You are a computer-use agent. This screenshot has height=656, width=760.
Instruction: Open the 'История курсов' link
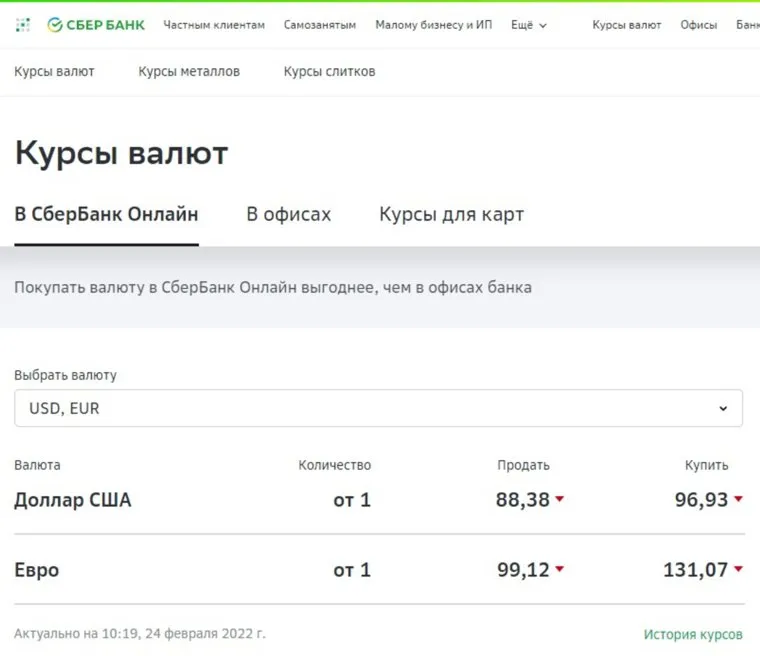[693, 634]
